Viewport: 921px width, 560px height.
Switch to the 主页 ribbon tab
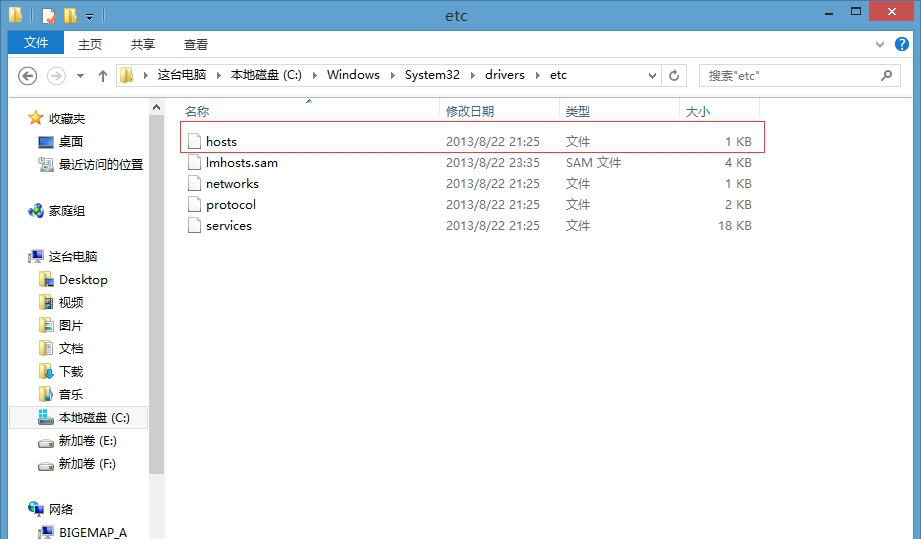click(x=90, y=44)
